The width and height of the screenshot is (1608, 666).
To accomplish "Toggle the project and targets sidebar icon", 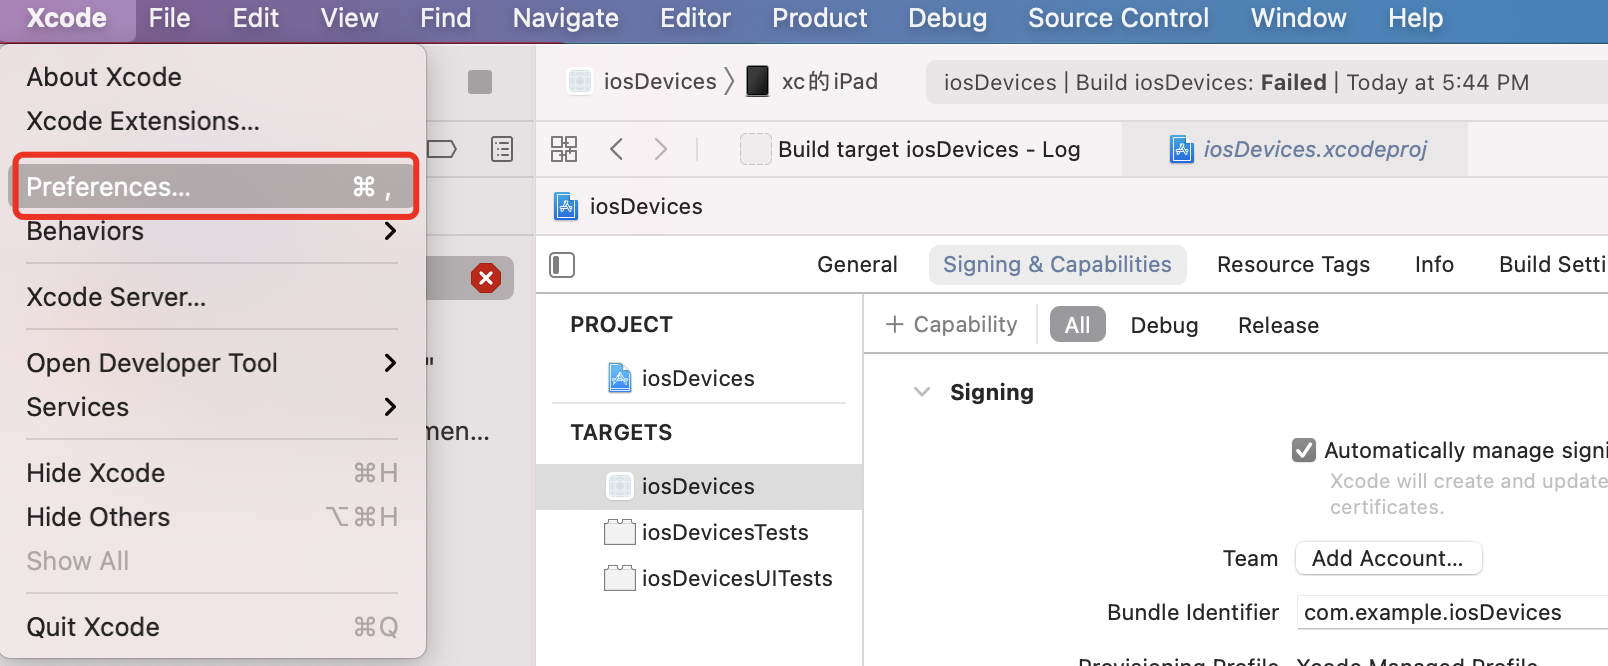I will click(x=562, y=265).
